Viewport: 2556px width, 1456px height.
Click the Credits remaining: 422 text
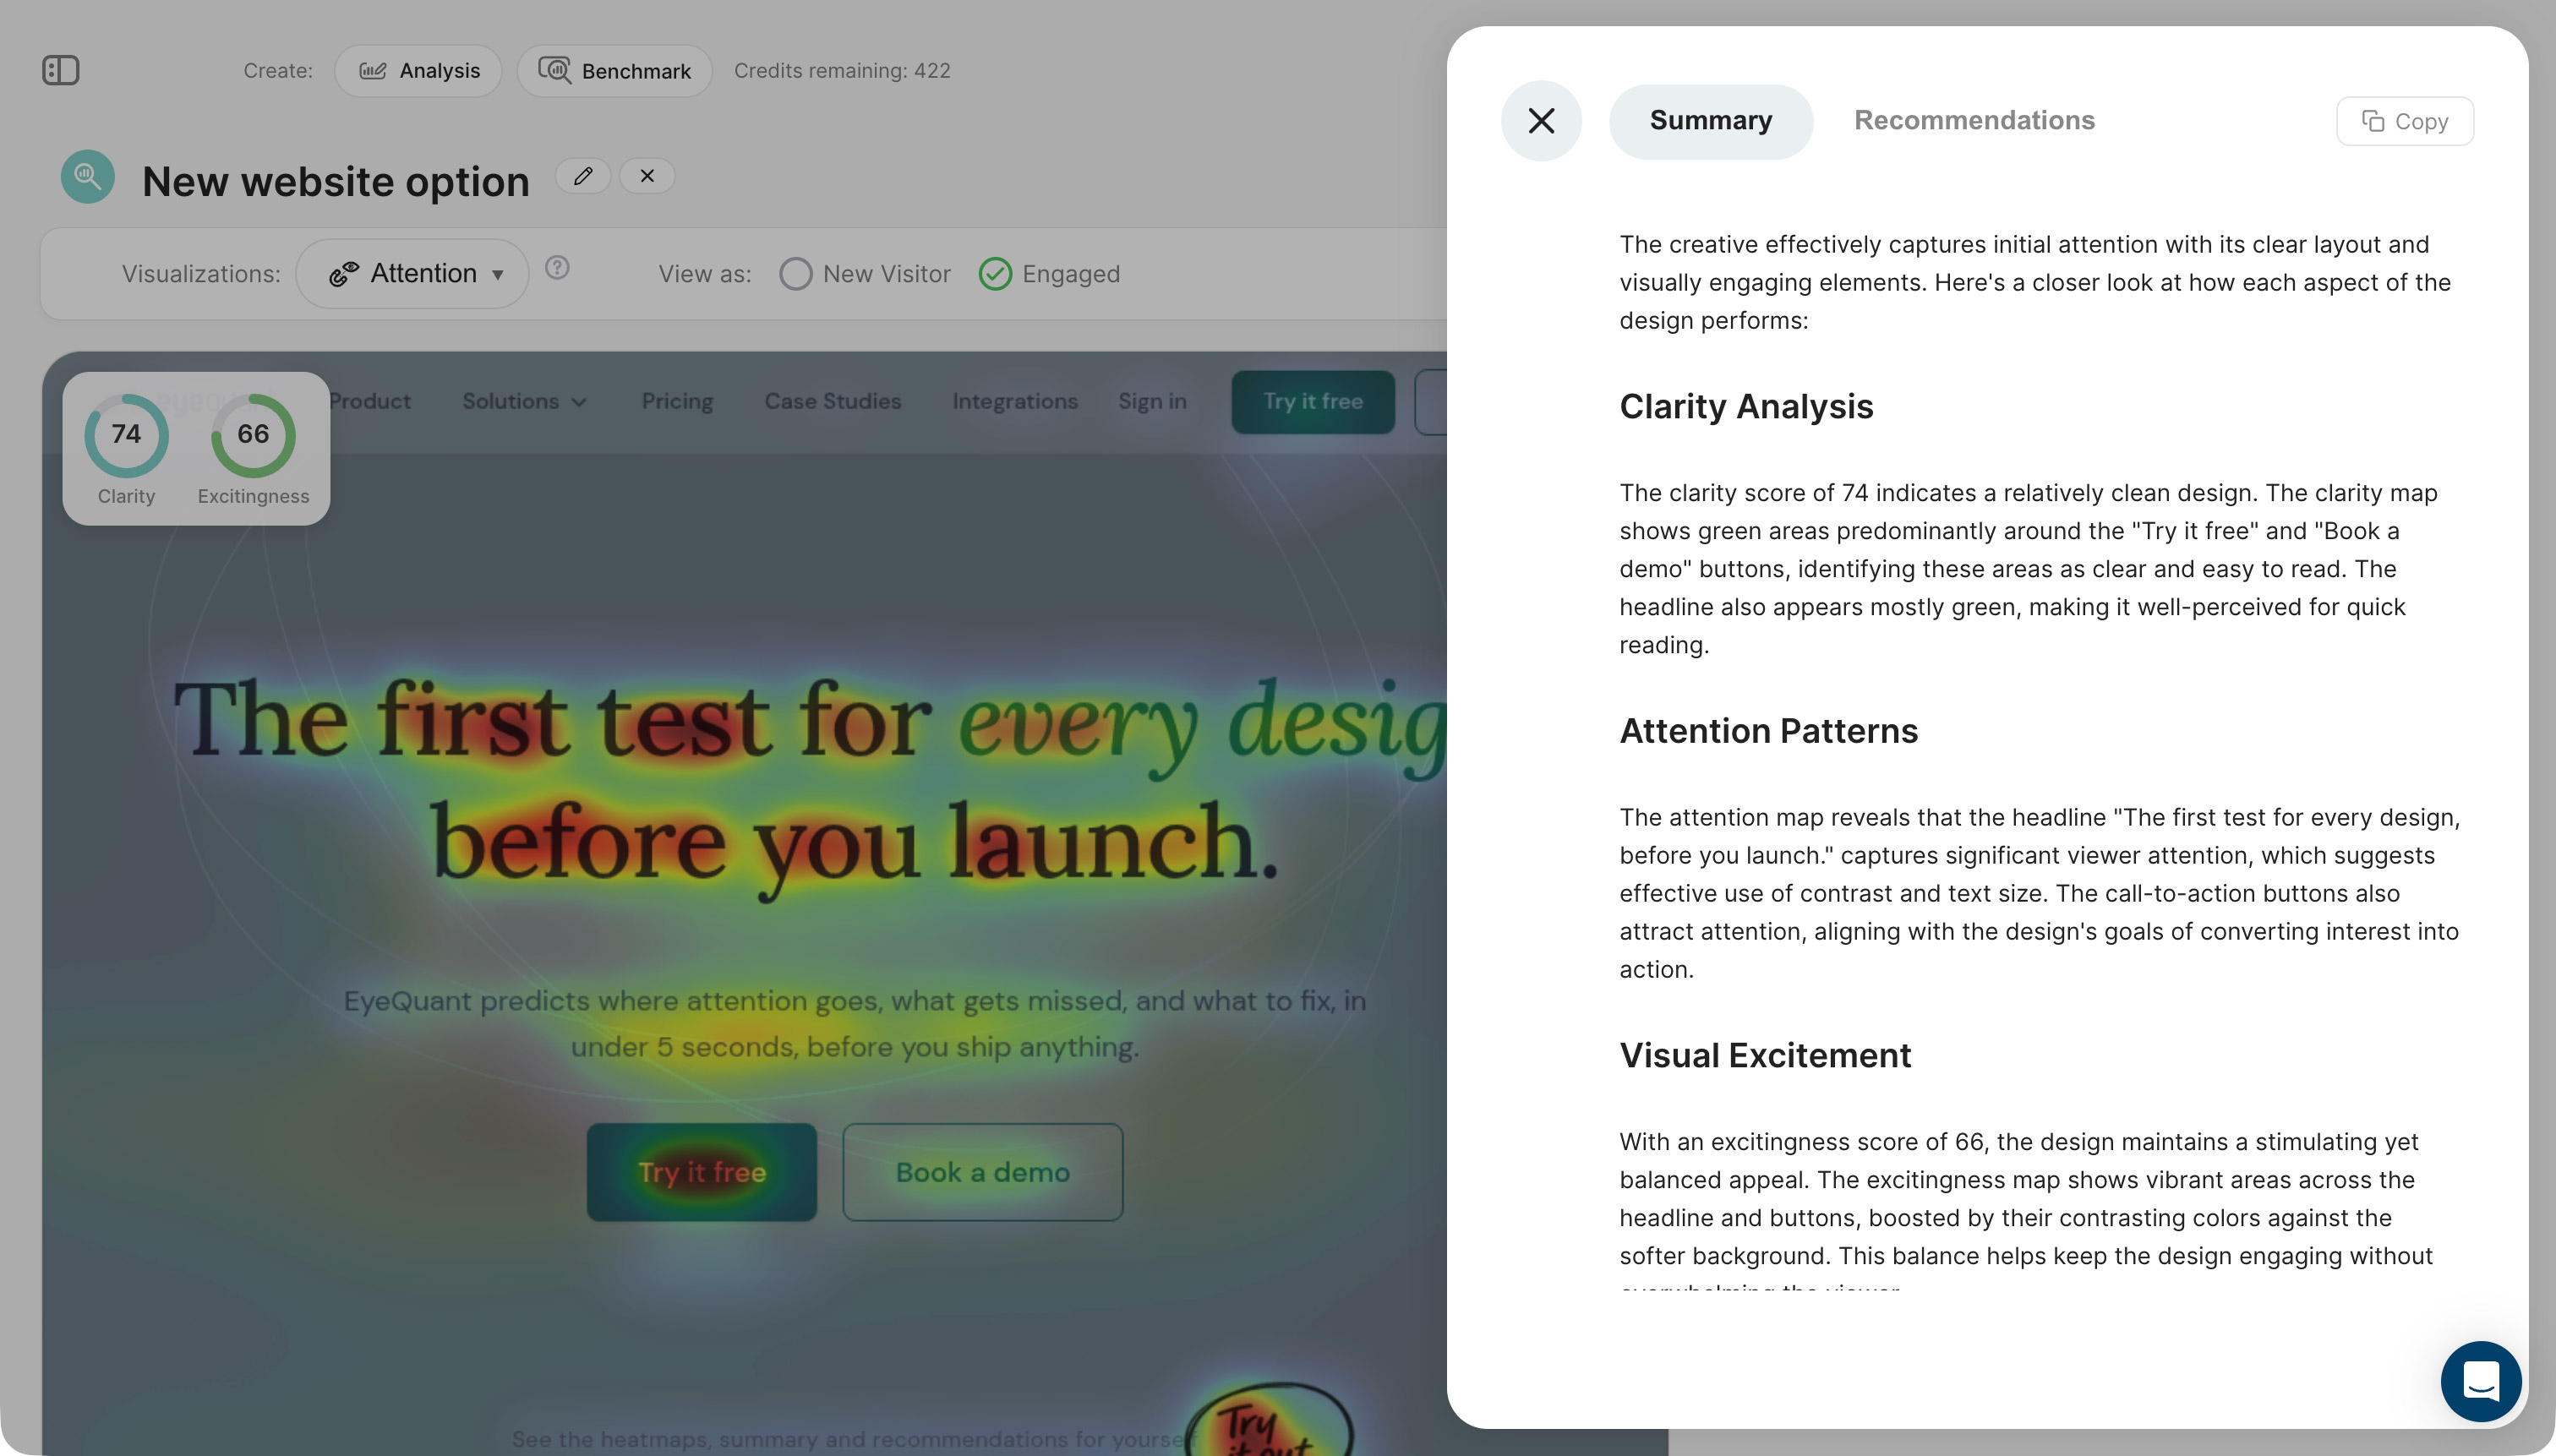842,71
